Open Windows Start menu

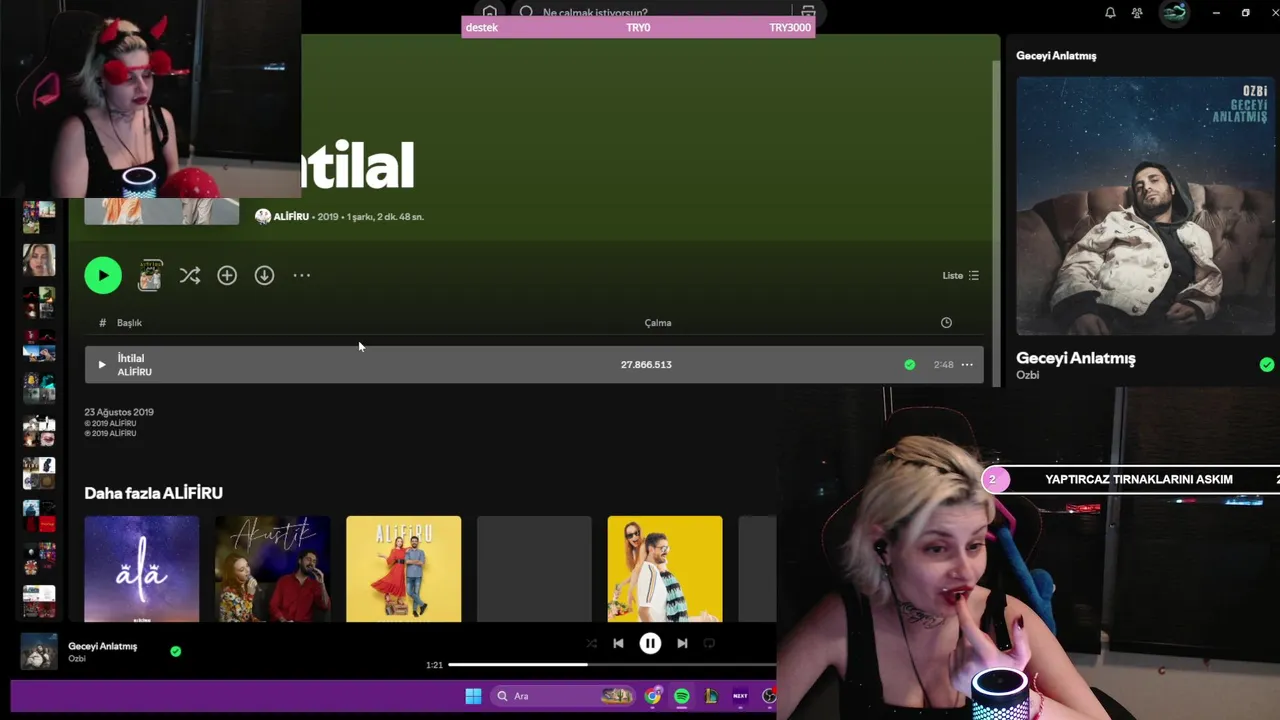pos(473,696)
